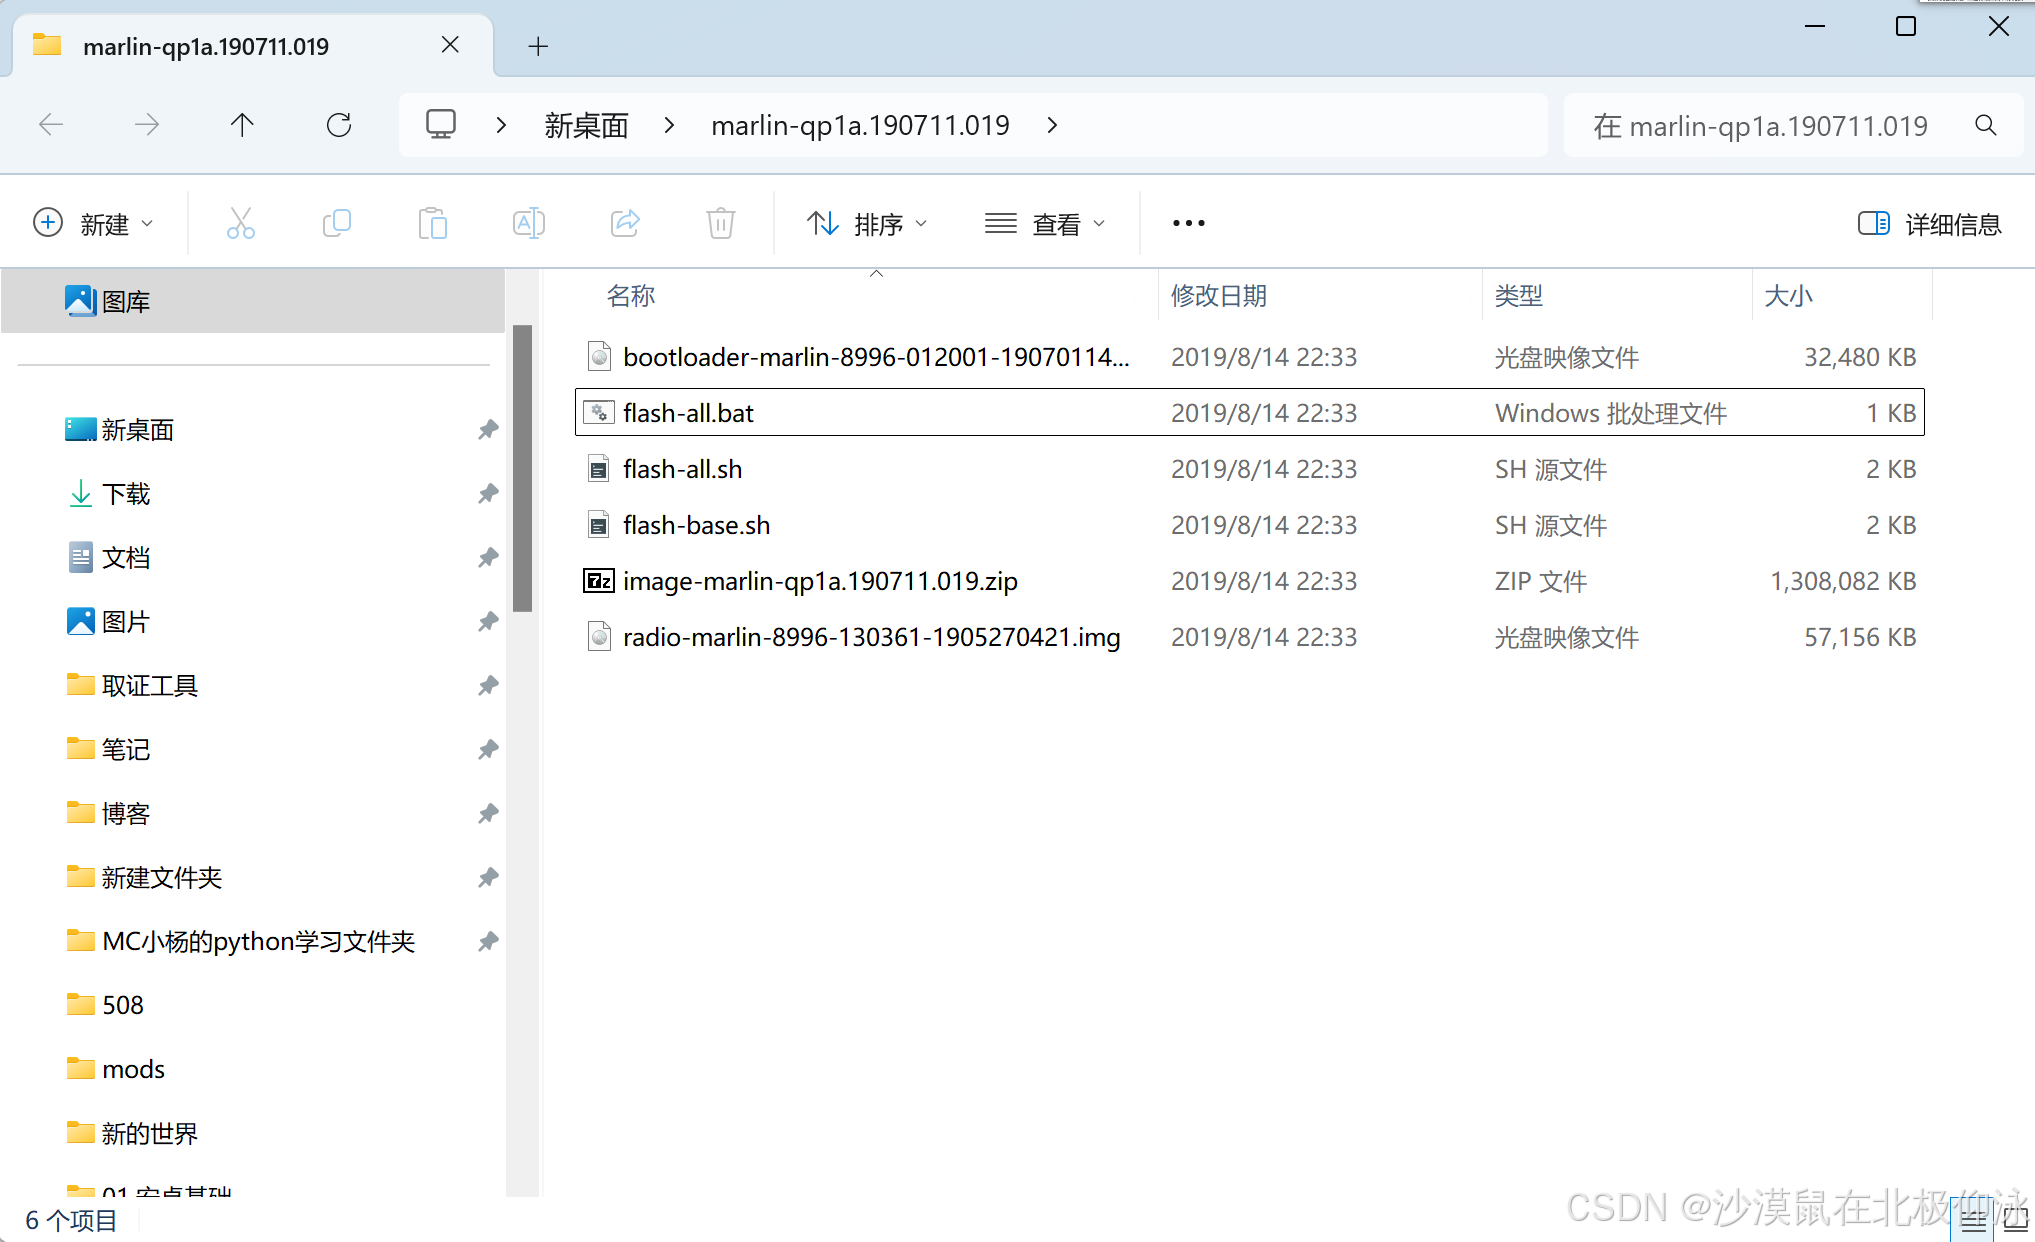
Task: Switch to large icons view bottom-right
Action: click(x=2016, y=1221)
